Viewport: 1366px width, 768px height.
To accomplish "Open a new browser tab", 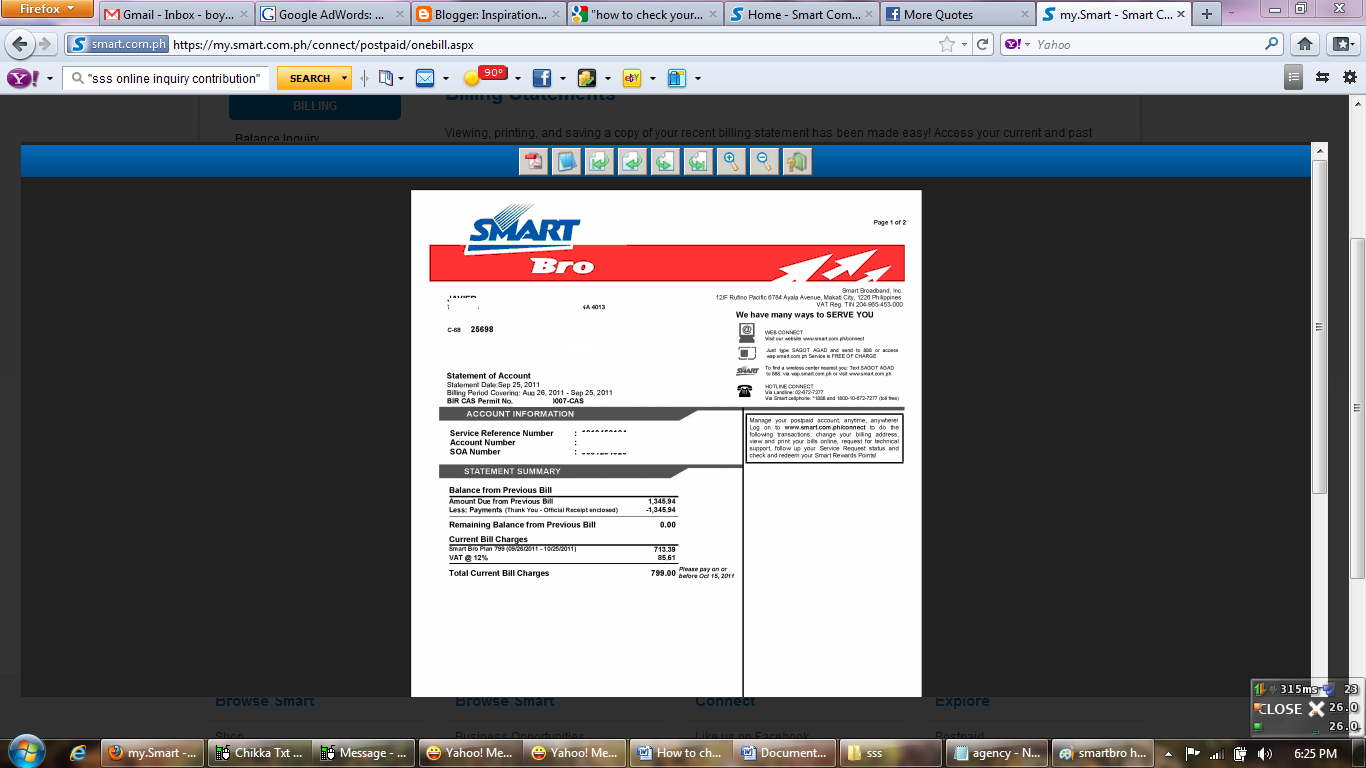I will pos(1207,15).
